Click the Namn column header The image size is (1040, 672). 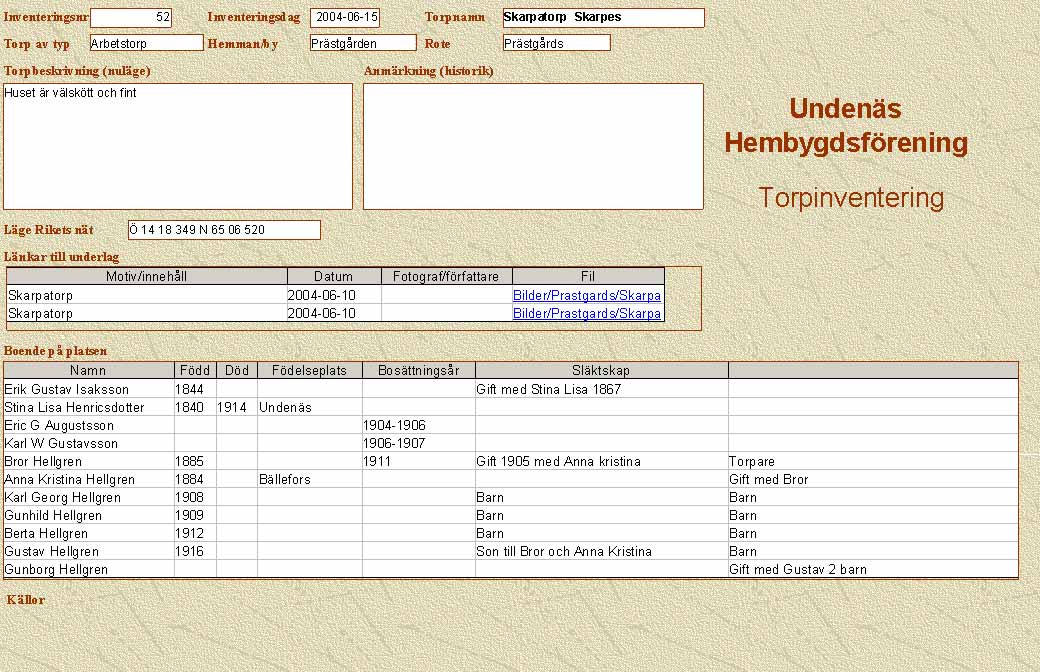click(88, 371)
